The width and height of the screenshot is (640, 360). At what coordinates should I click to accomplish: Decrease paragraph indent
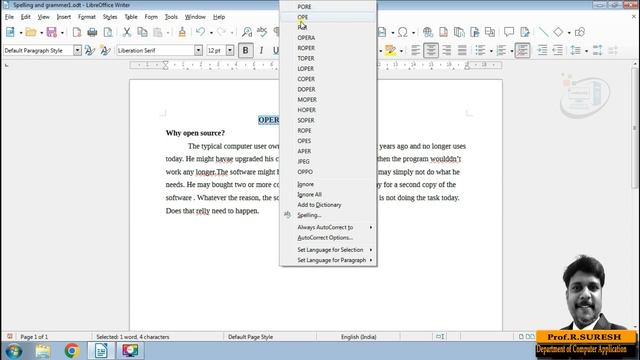pos(557,50)
